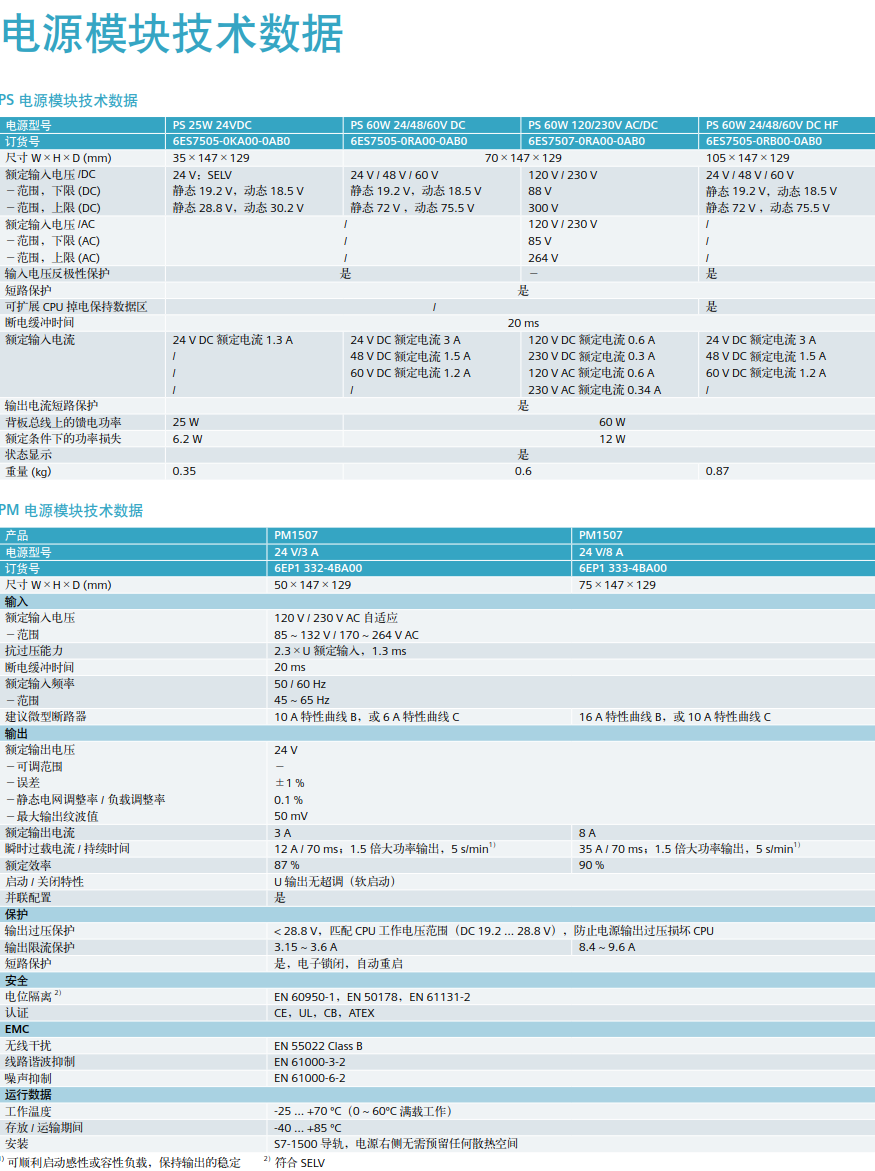Select "3.15 ~ 3.6 A" current limit value

pos(305,947)
